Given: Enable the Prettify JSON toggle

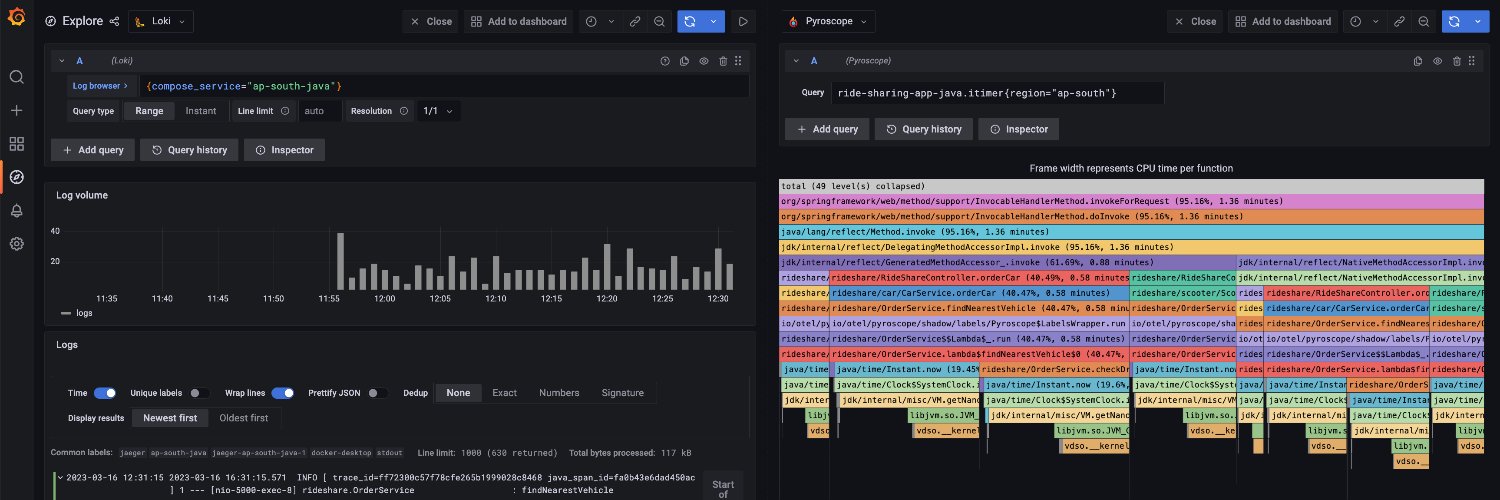Looking at the screenshot, I should pyautogui.click(x=378, y=393).
